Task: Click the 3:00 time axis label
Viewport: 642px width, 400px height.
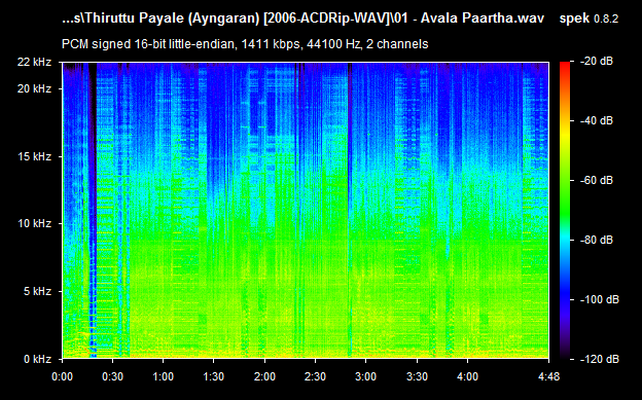Action: point(366,376)
